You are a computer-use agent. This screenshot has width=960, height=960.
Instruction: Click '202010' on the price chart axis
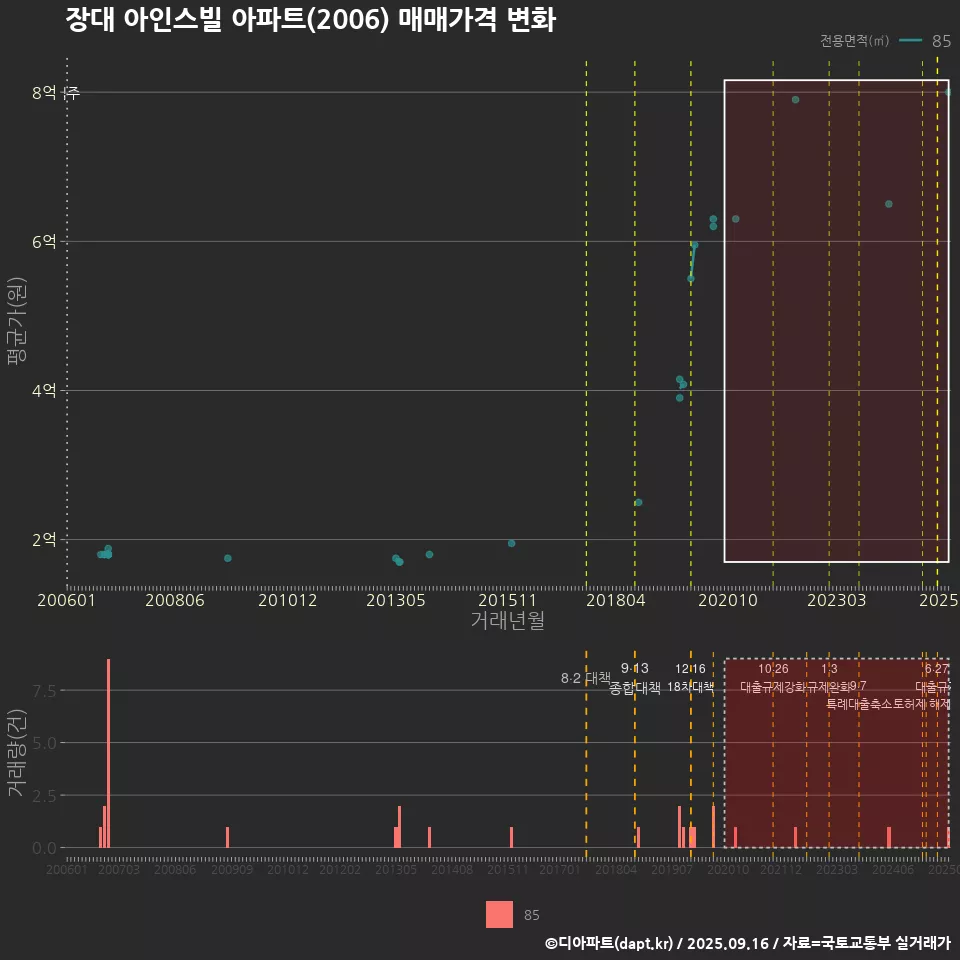click(728, 600)
